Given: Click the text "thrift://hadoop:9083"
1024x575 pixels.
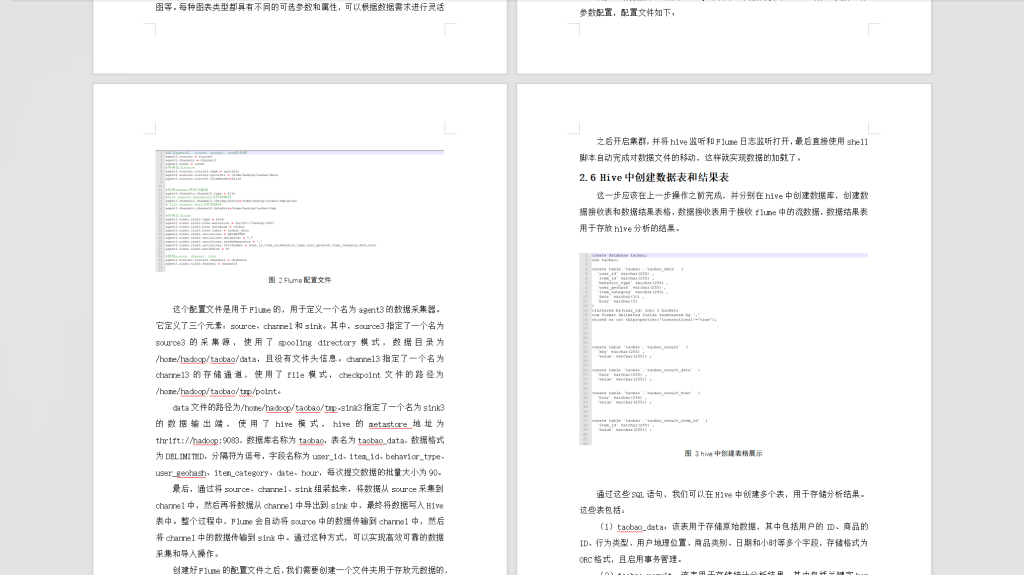Looking at the screenshot, I should tap(197, 440).
